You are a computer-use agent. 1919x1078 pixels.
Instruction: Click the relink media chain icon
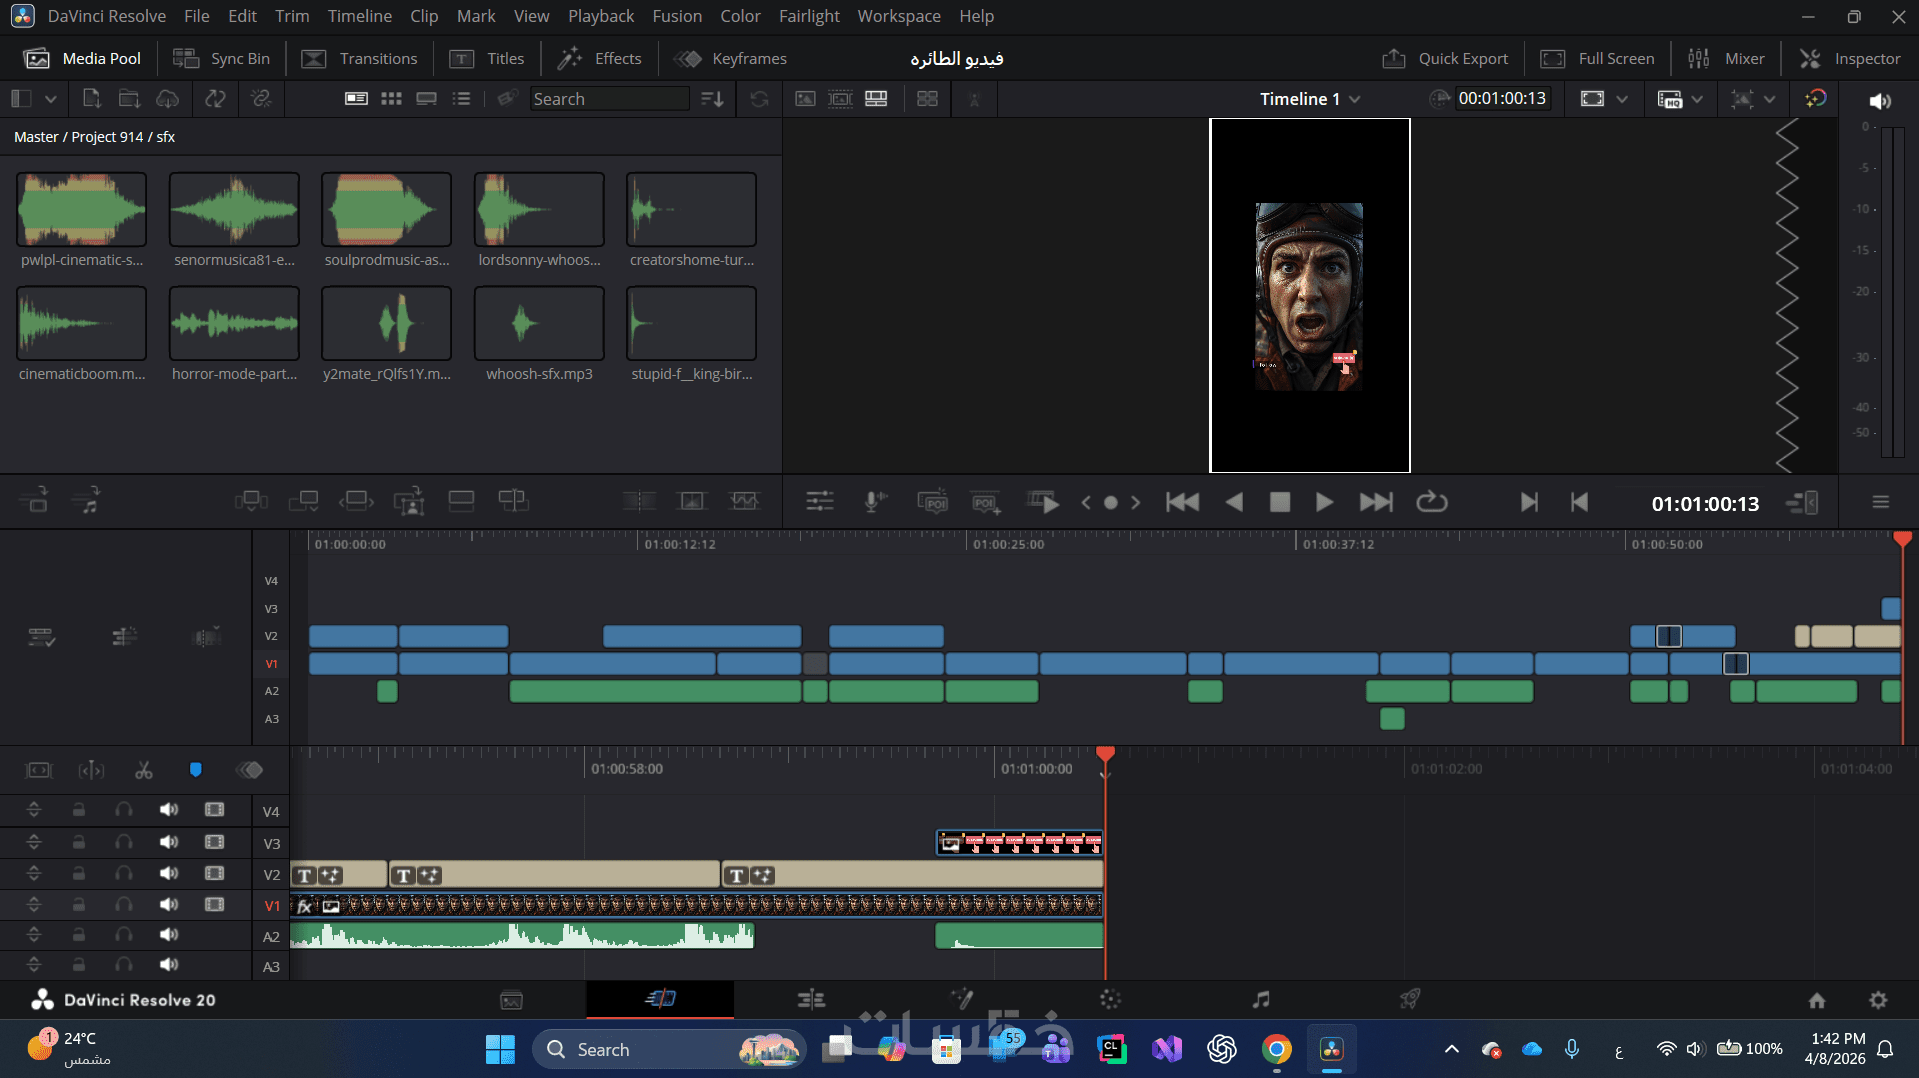pos(261,98)
